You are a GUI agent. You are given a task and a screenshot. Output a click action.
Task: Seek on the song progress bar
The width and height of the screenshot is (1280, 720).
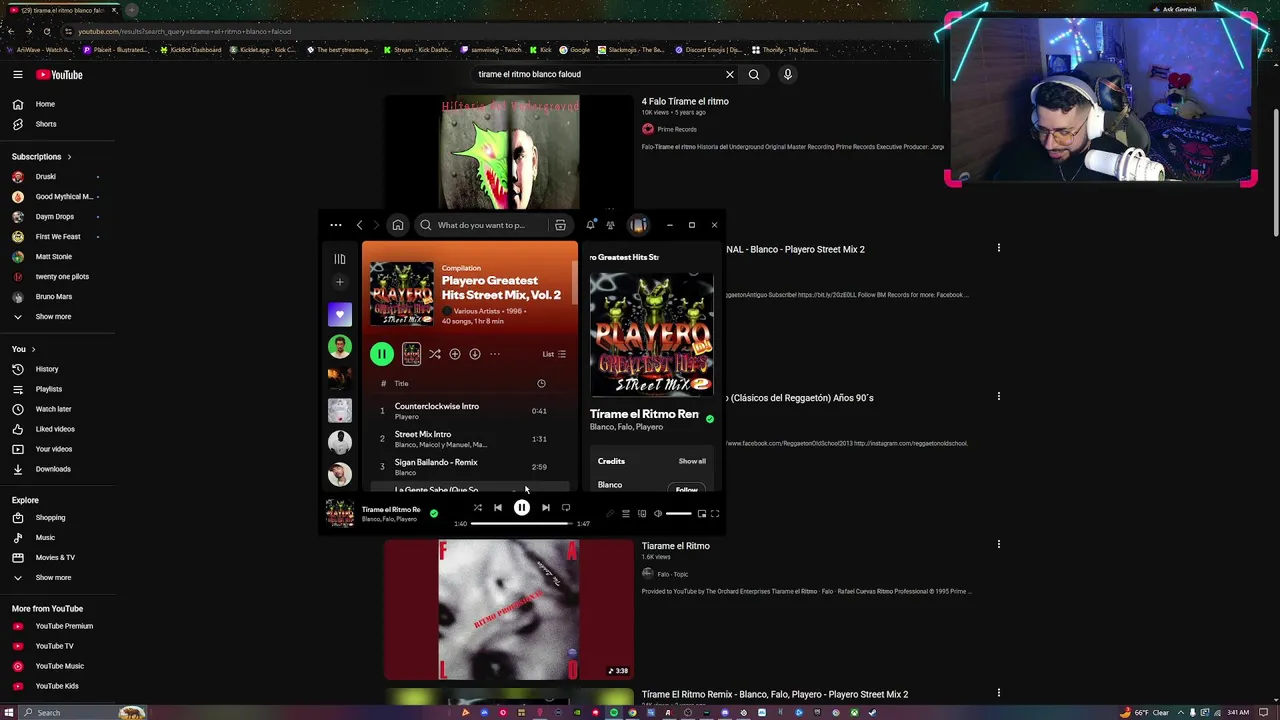coord(521,523)
